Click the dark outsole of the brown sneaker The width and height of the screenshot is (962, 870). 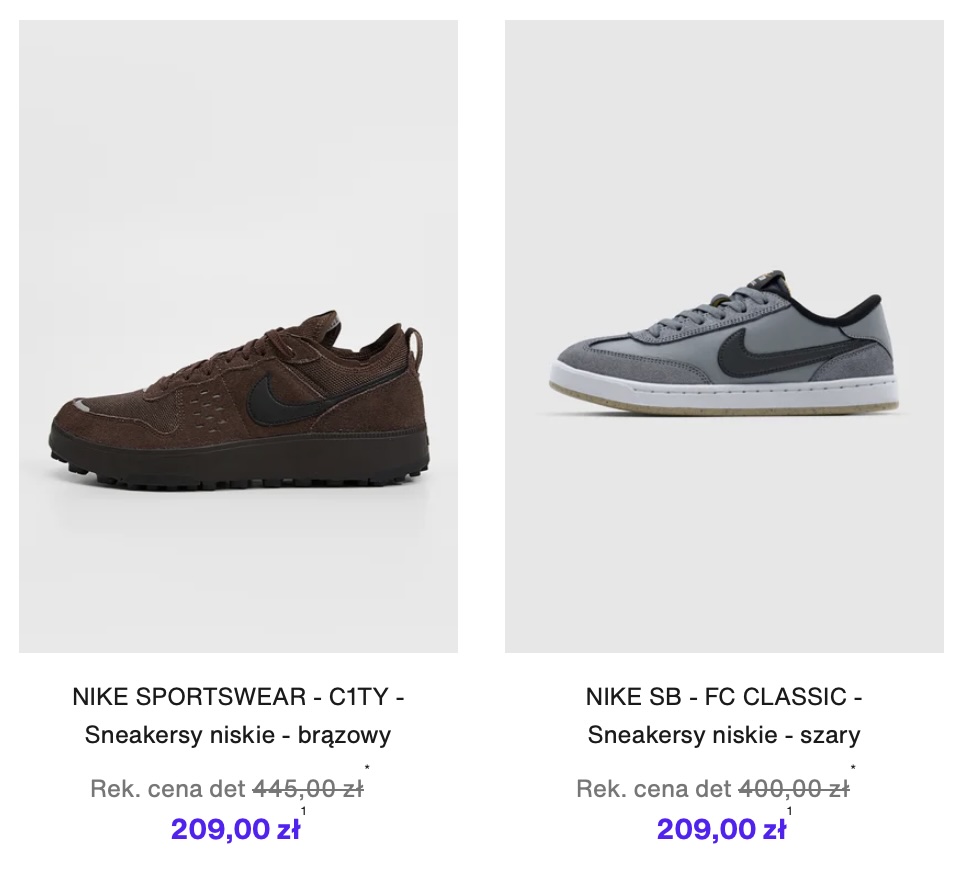tap(240, 463)
